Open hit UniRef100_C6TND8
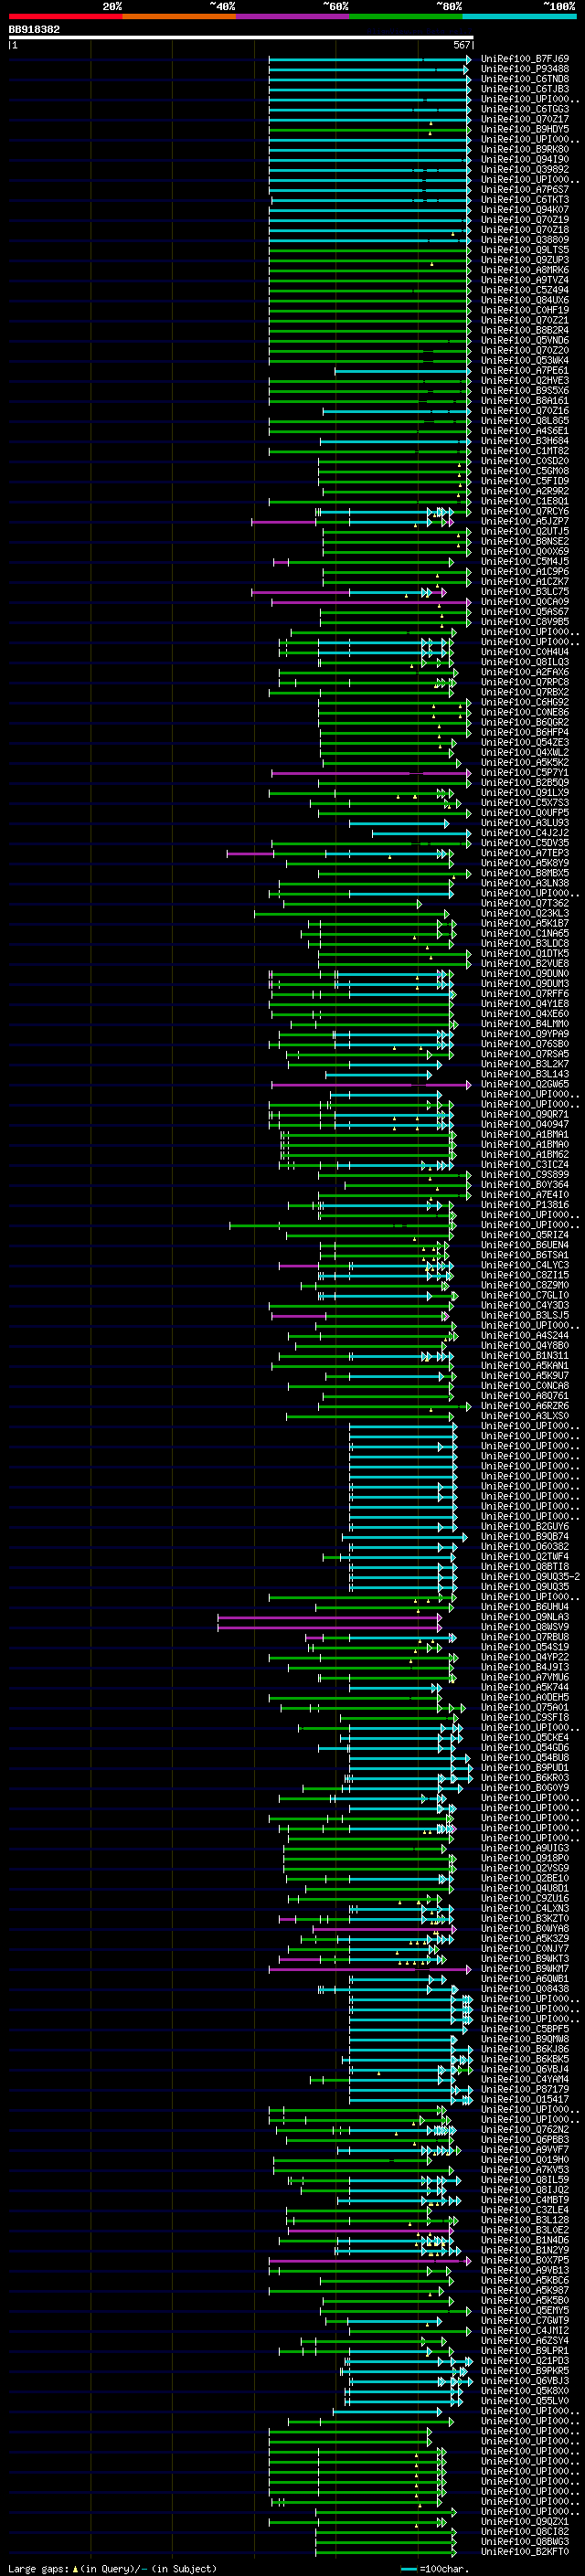585x2576 pixels. (525, 79)
